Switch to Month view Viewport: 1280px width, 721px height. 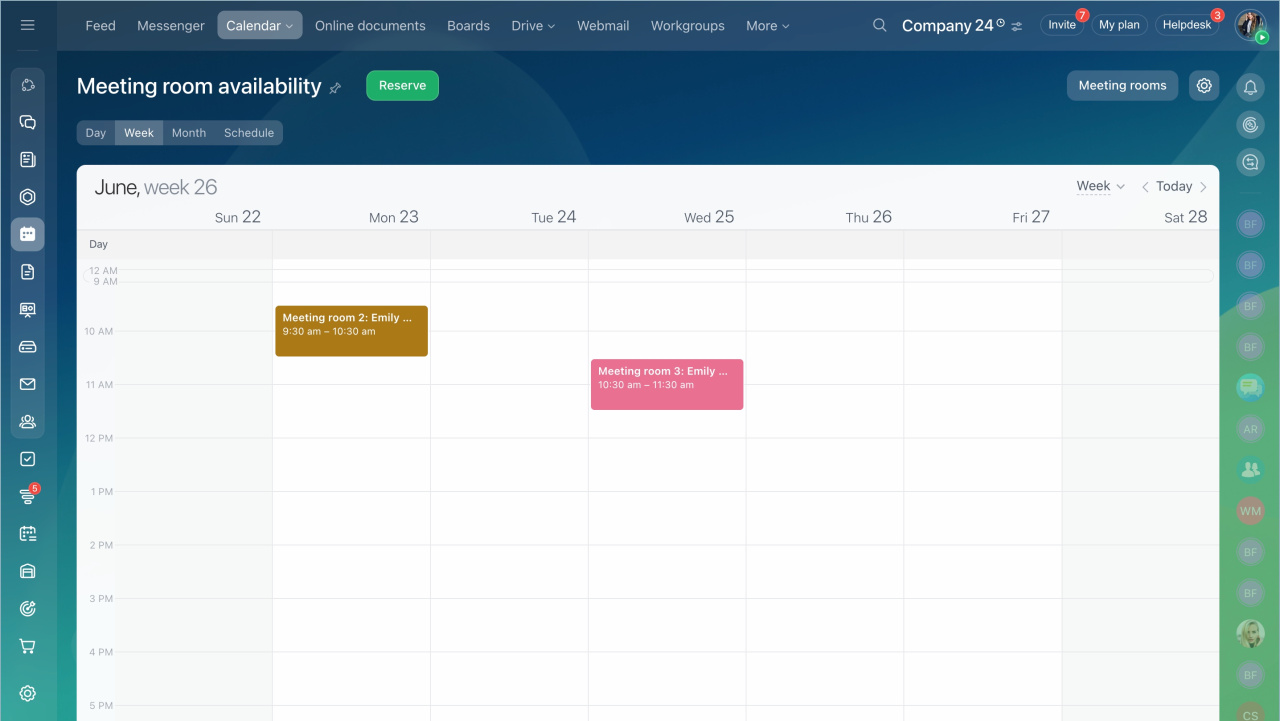[188, 133]
